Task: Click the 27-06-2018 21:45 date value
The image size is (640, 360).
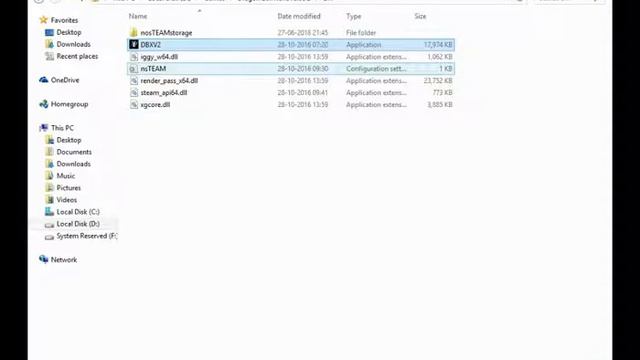Action: point(302,33)
